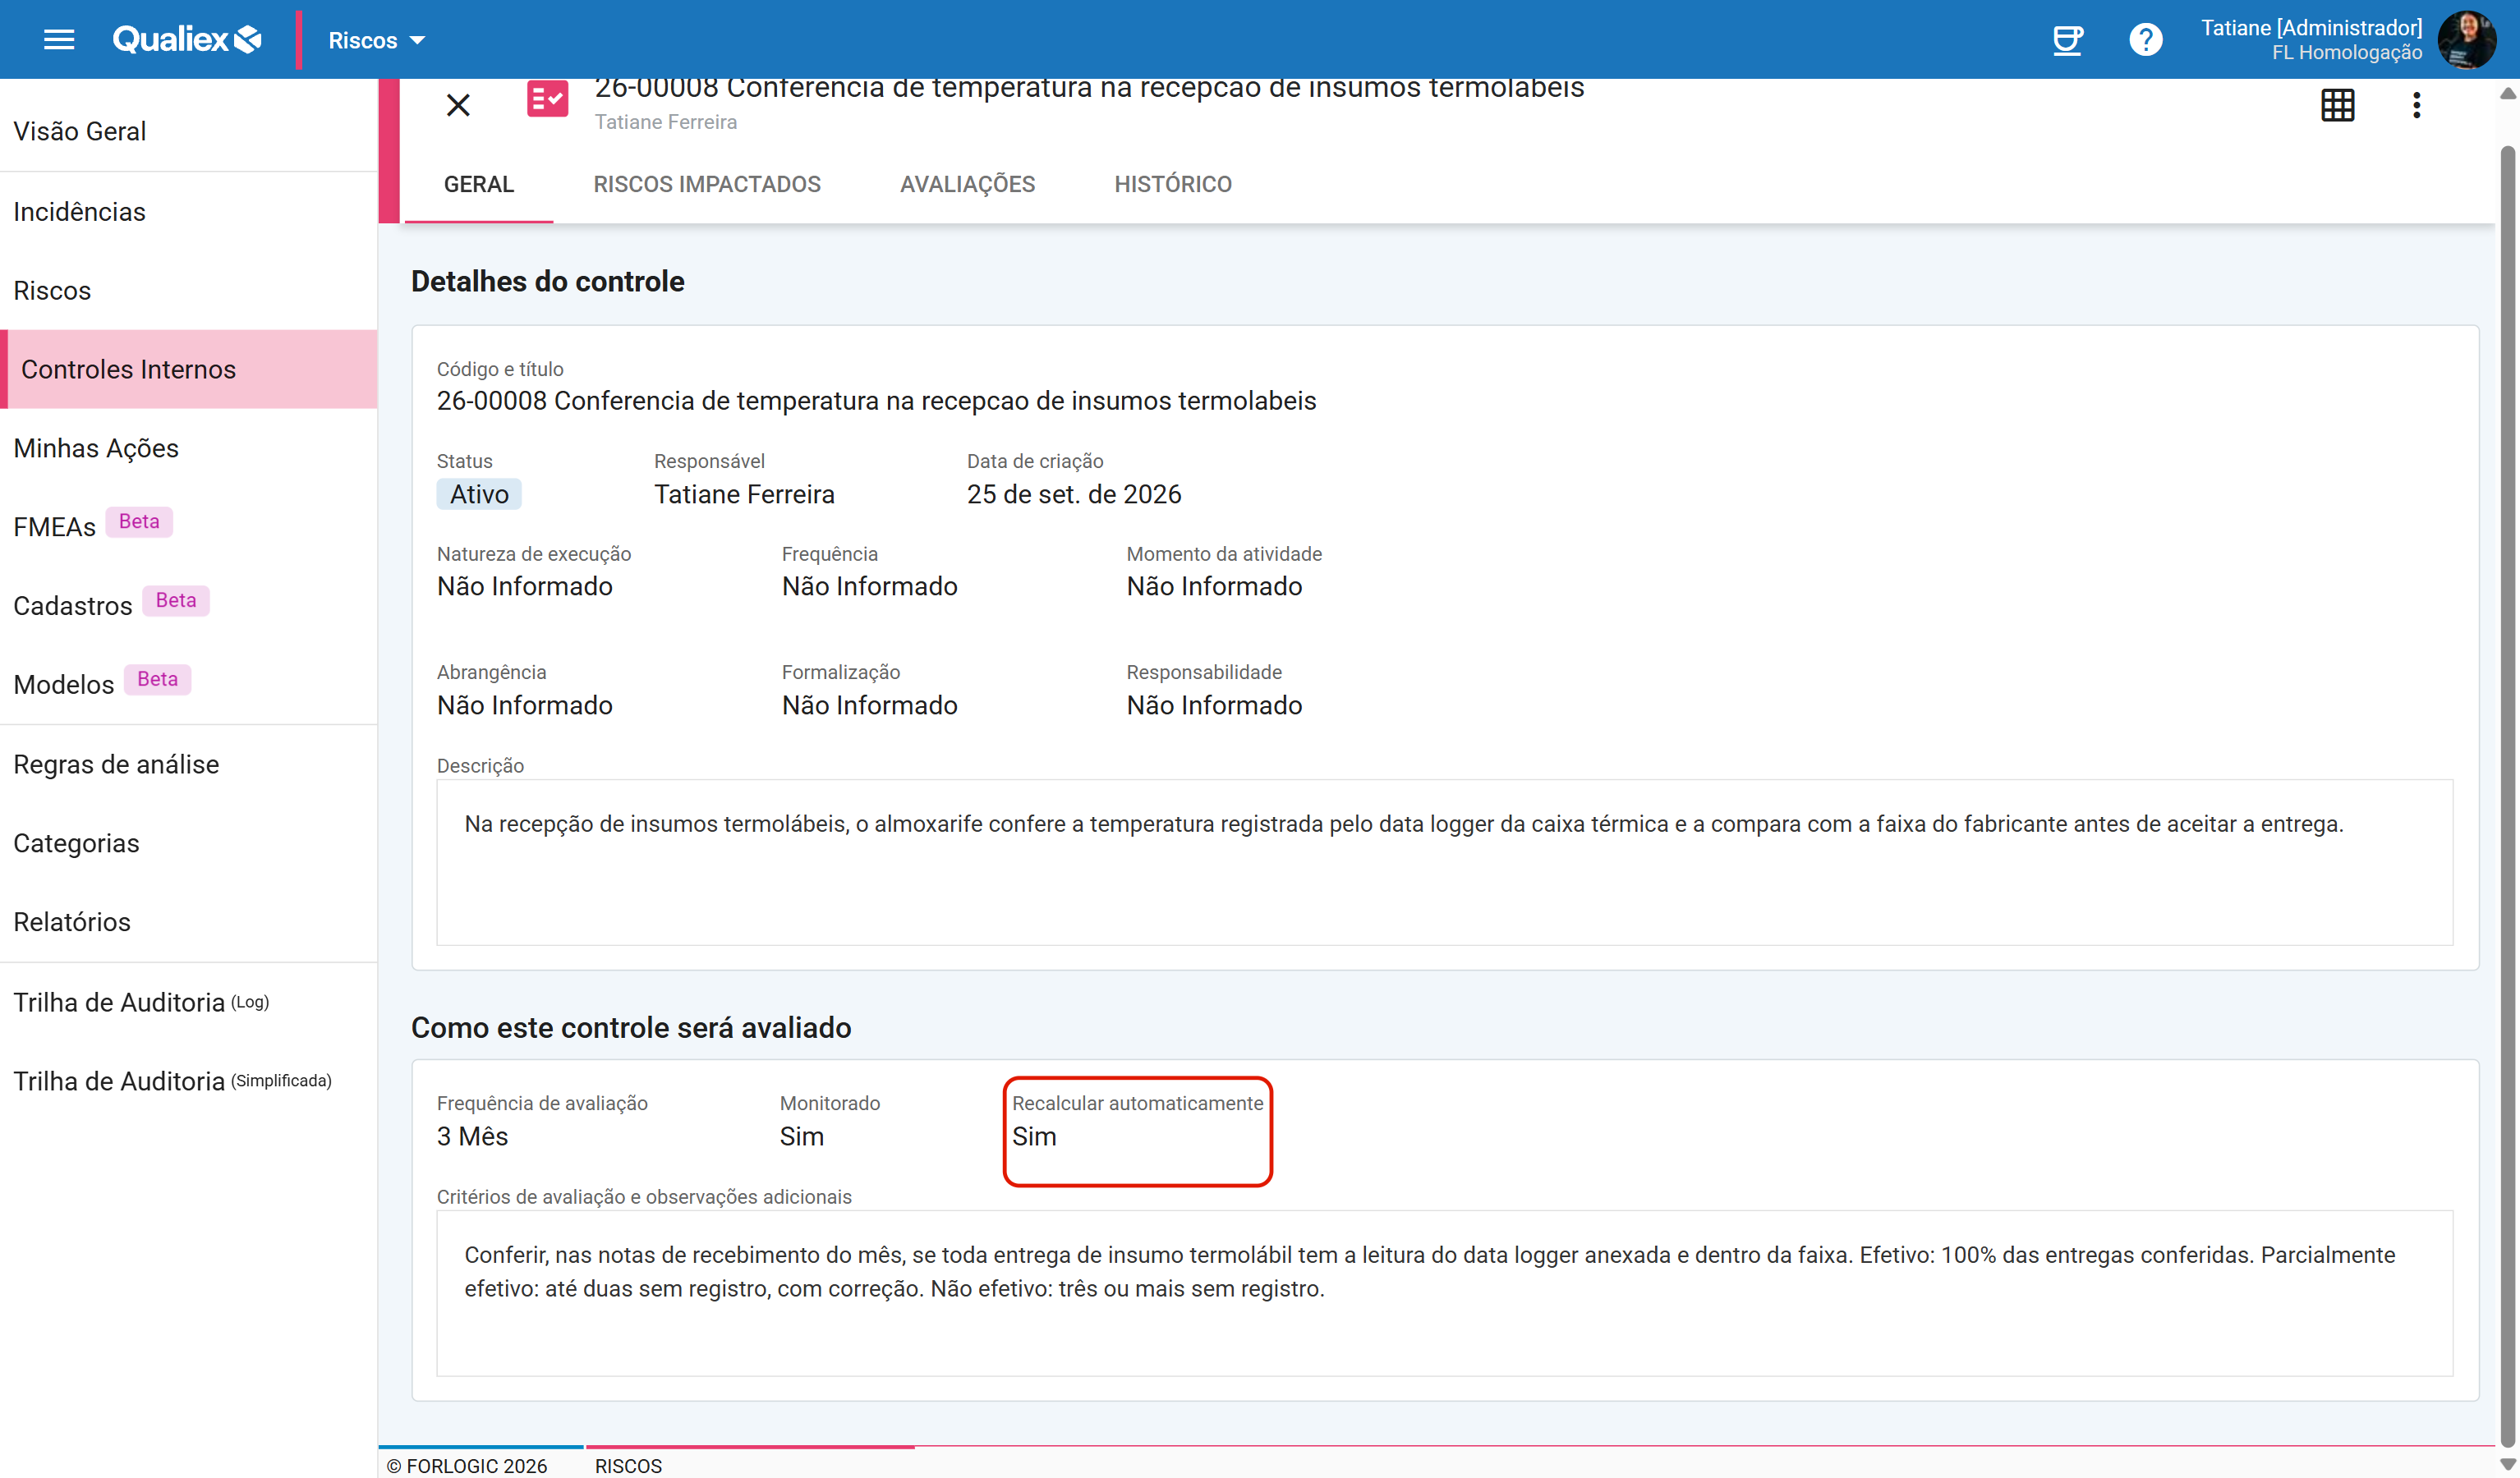The image size is (2520, 1478).
Task: Close the control details panel
Action: coord(458,105)
